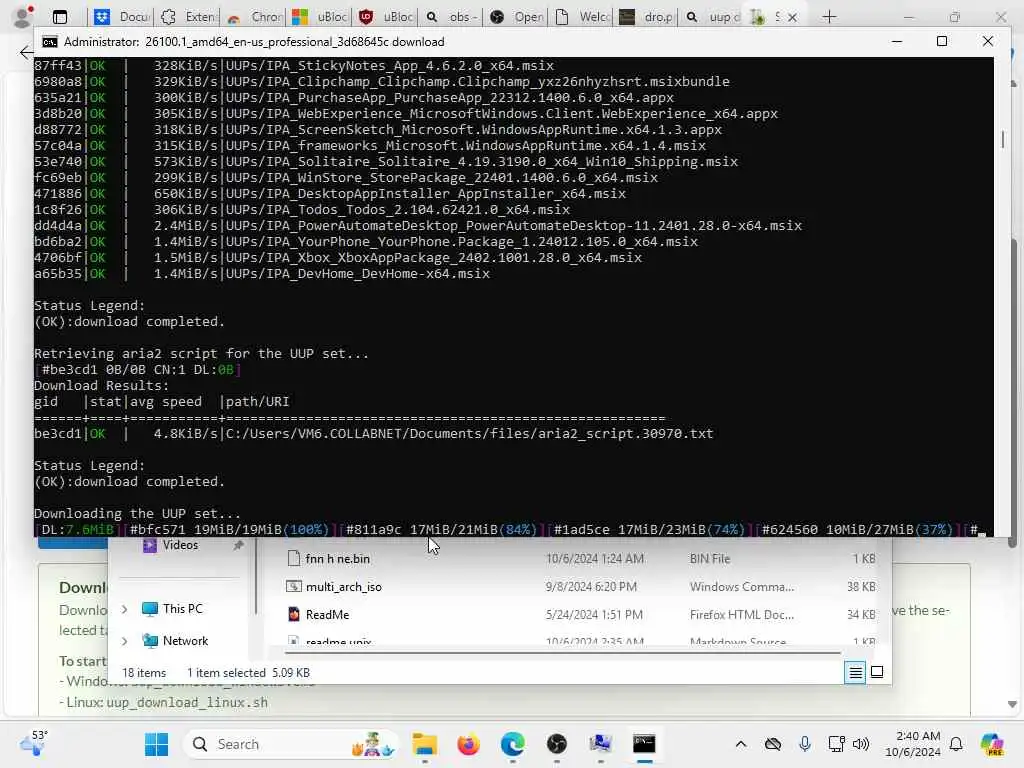Click the multi_arch_iso command file icon
Image resolution: width=1024 pixels, height=768 pixels.
point(294,586)
